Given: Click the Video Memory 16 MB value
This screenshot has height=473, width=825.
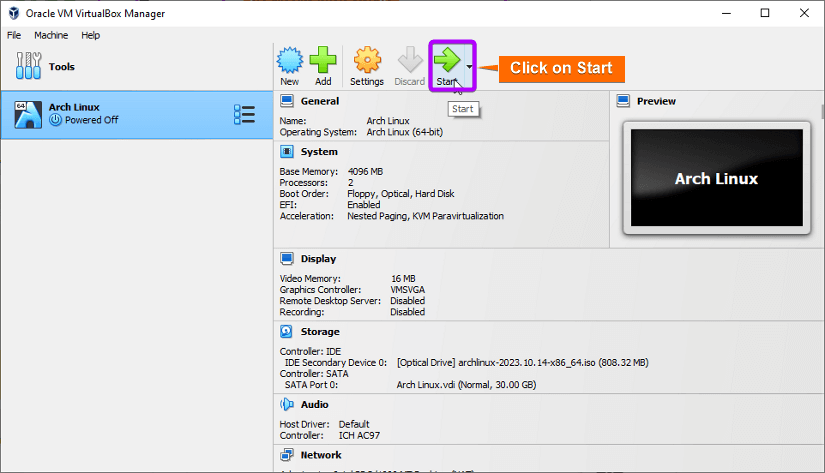Looking at the screenshot, I should pos(403,278).
